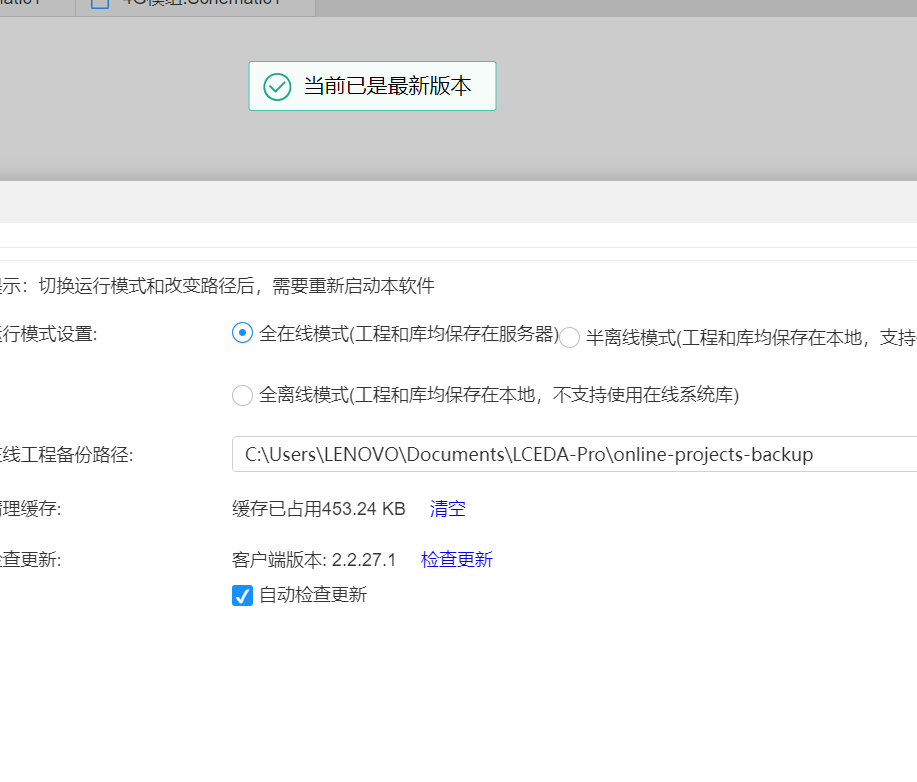Open the partially visible leftmost tab
The width and height of the screenshot is (917, 782).
36,4
